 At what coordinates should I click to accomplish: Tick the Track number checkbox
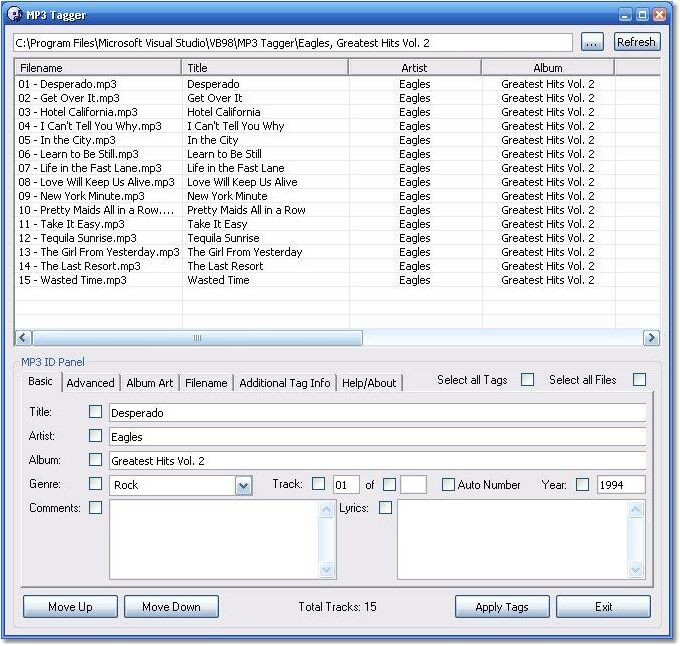point(319,484)
